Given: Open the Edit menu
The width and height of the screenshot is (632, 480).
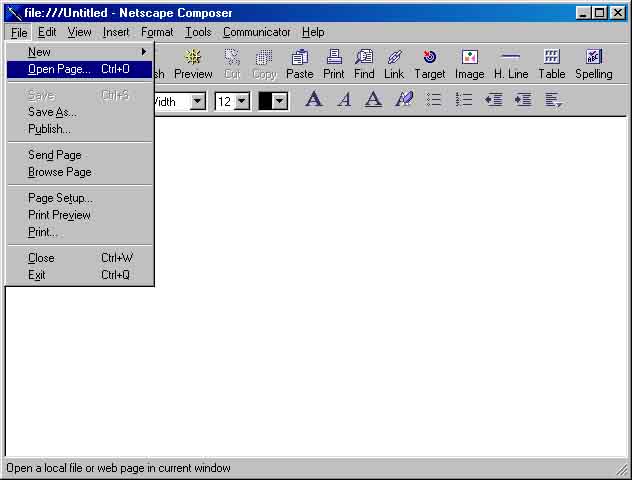Looking at the screenshot, I should click(x=47, y=32).
